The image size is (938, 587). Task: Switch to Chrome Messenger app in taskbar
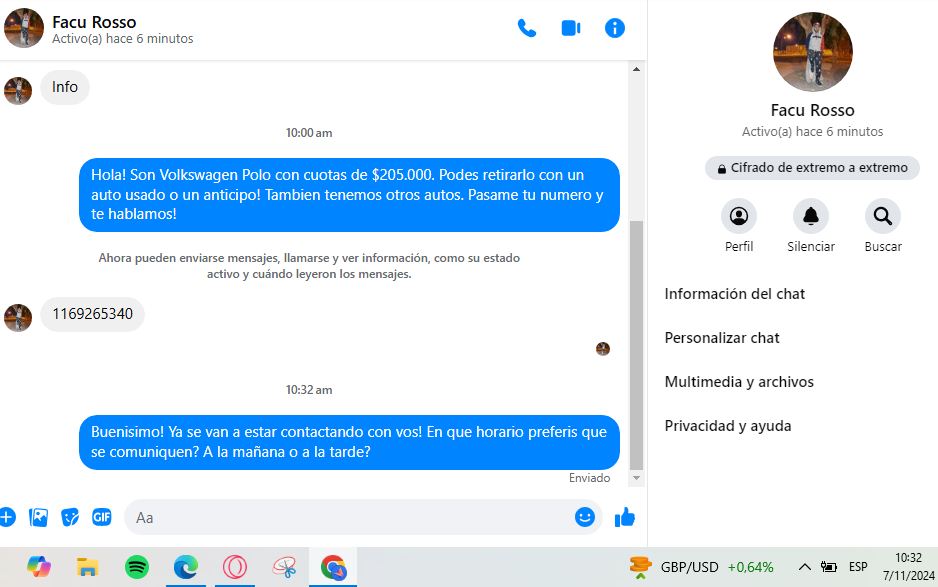pos(333,567)
